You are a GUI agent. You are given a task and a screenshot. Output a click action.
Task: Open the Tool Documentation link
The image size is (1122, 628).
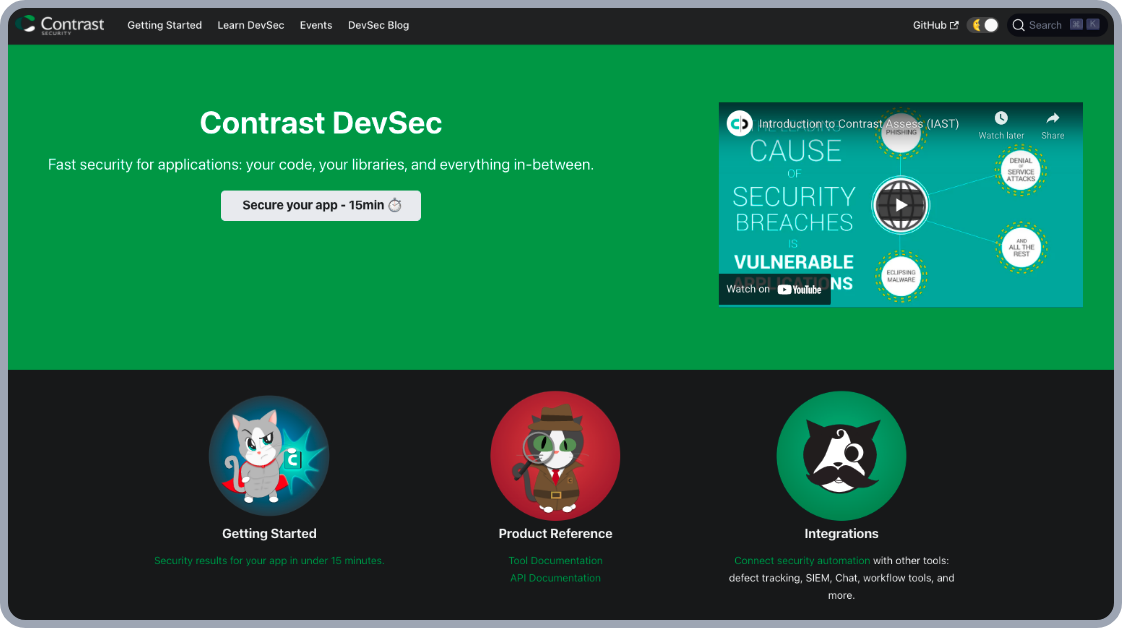click(x=555, y=561)
